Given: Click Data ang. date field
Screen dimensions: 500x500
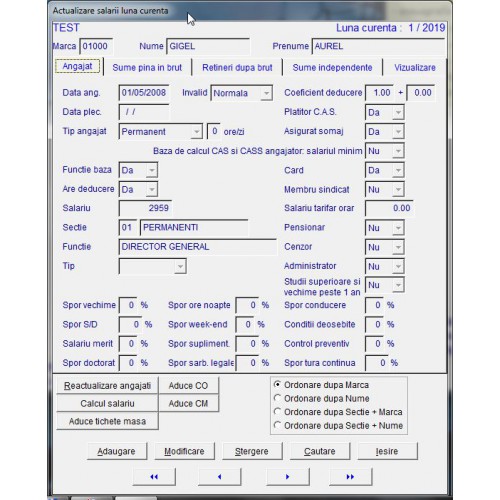Looking at the screenshot, I should [144, 93].
